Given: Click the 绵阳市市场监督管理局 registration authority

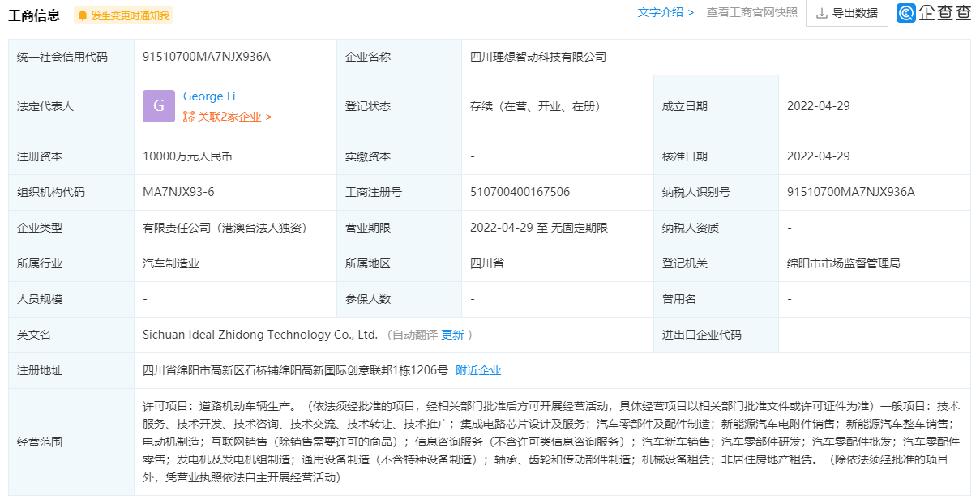Looking at the screenshot, I should 843,263.
